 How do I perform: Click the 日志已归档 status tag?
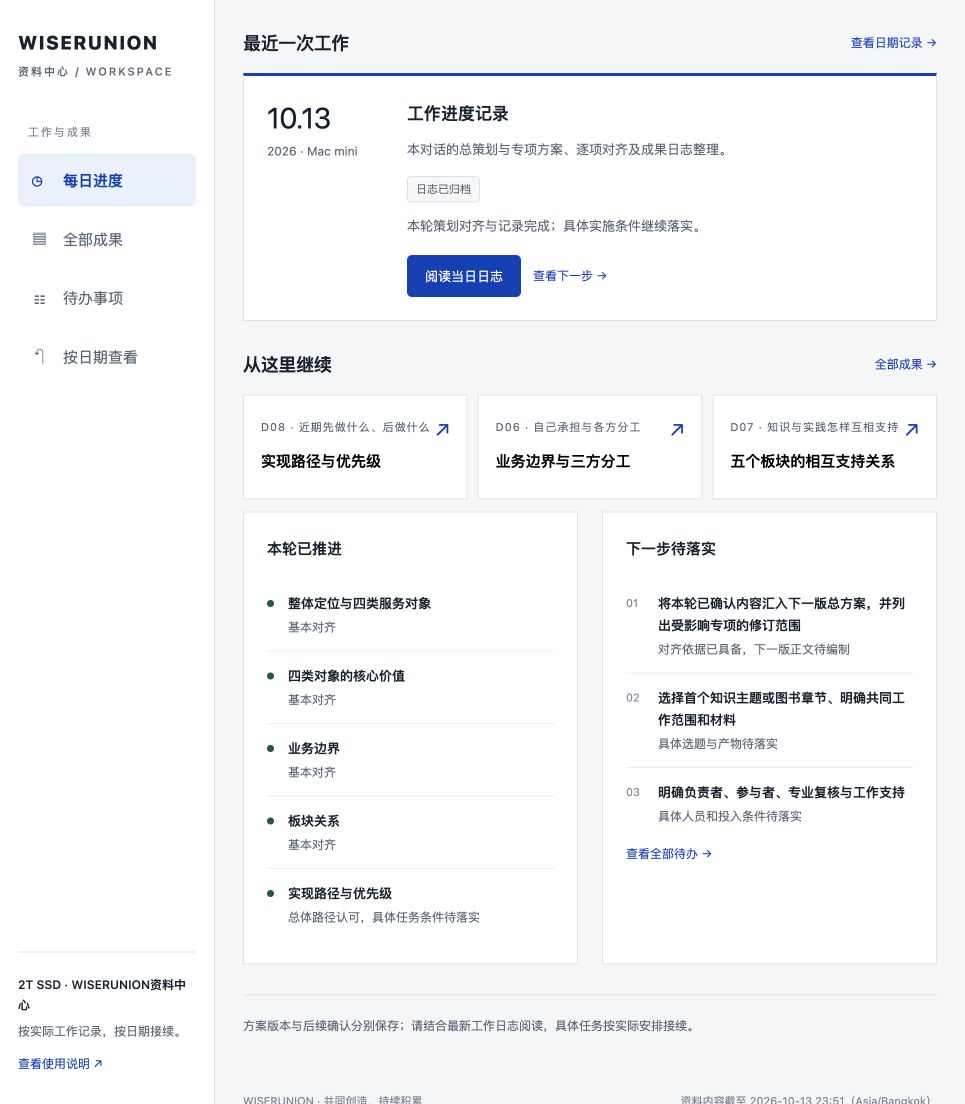(443, 189)
